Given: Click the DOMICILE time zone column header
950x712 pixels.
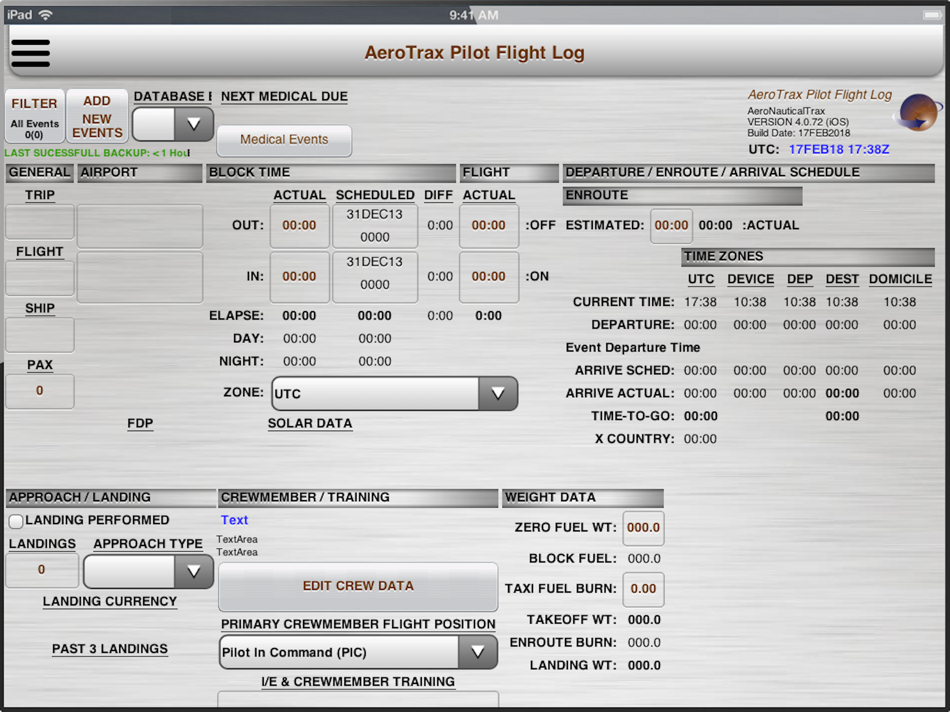Looking at the screenshot, I should point(900,279).
